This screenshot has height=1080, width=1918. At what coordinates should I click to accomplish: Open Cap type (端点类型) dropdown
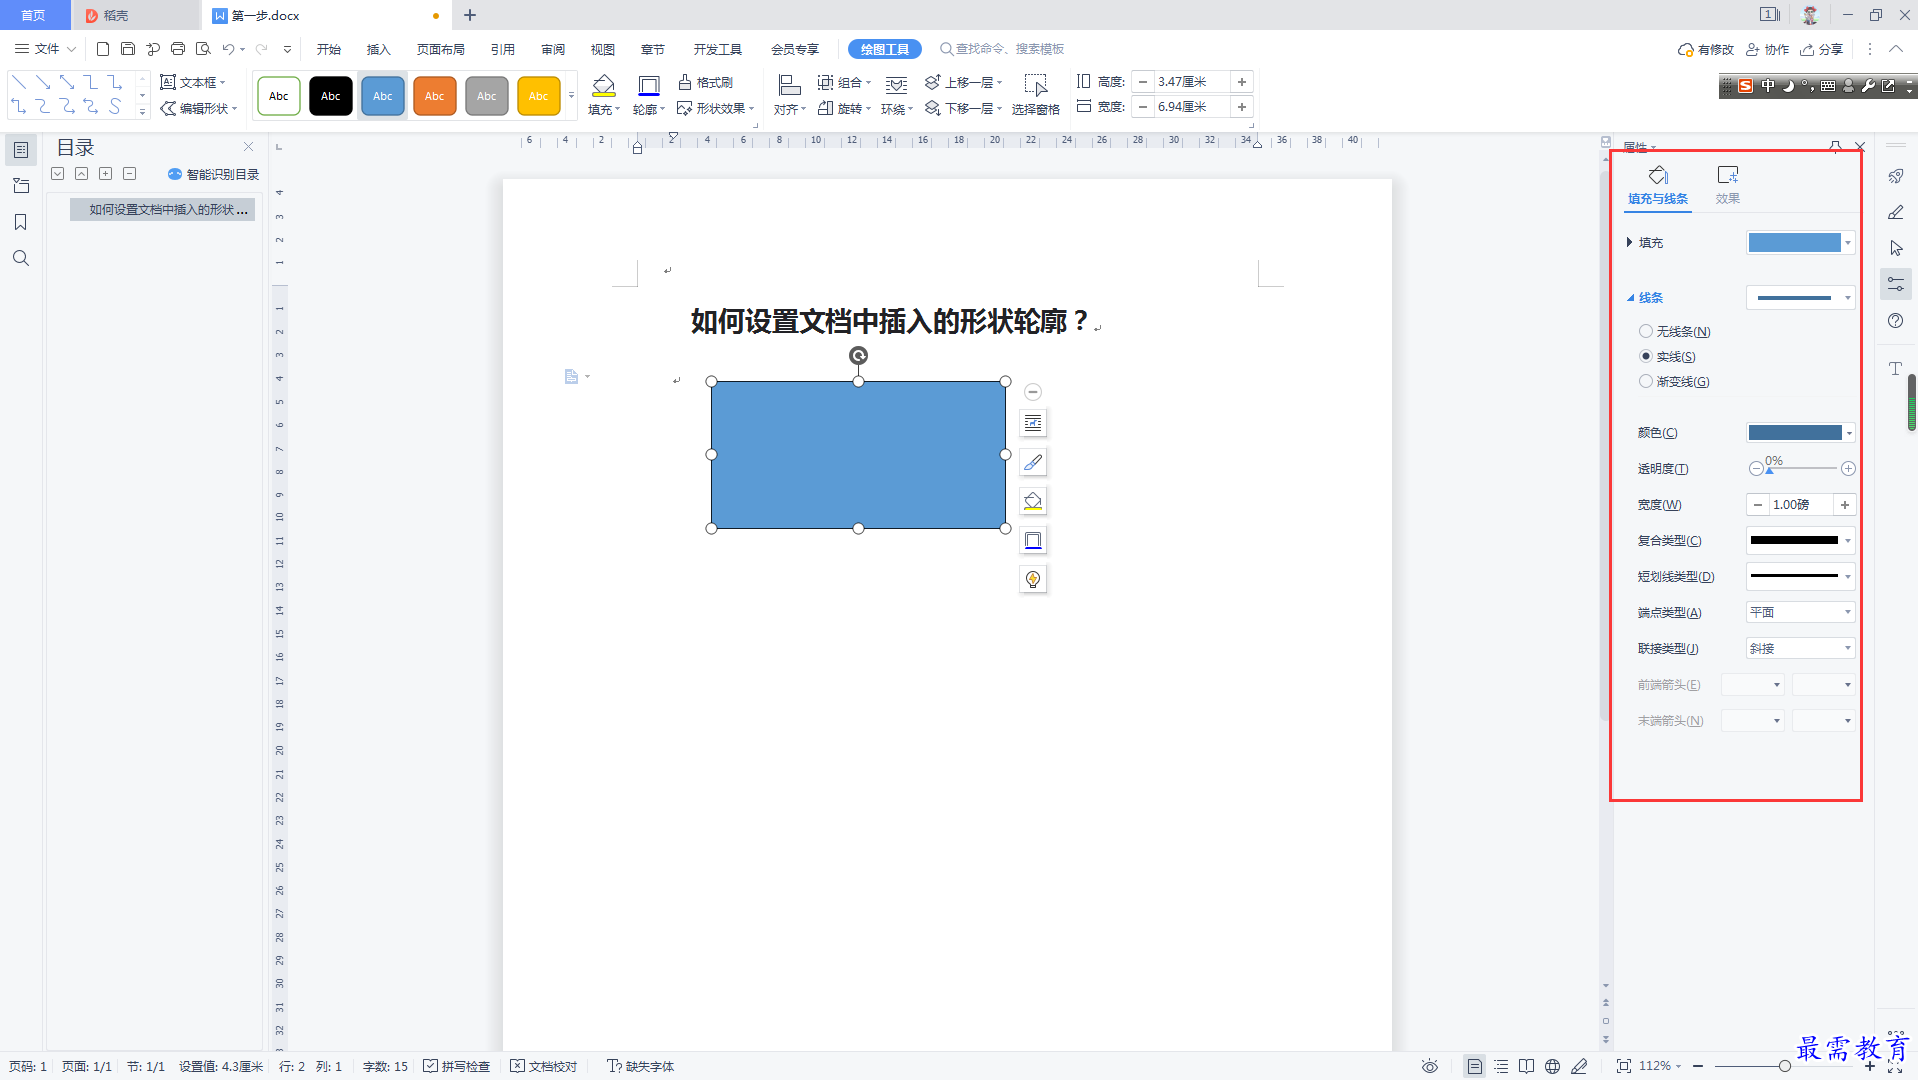(x=1801, y=612)
